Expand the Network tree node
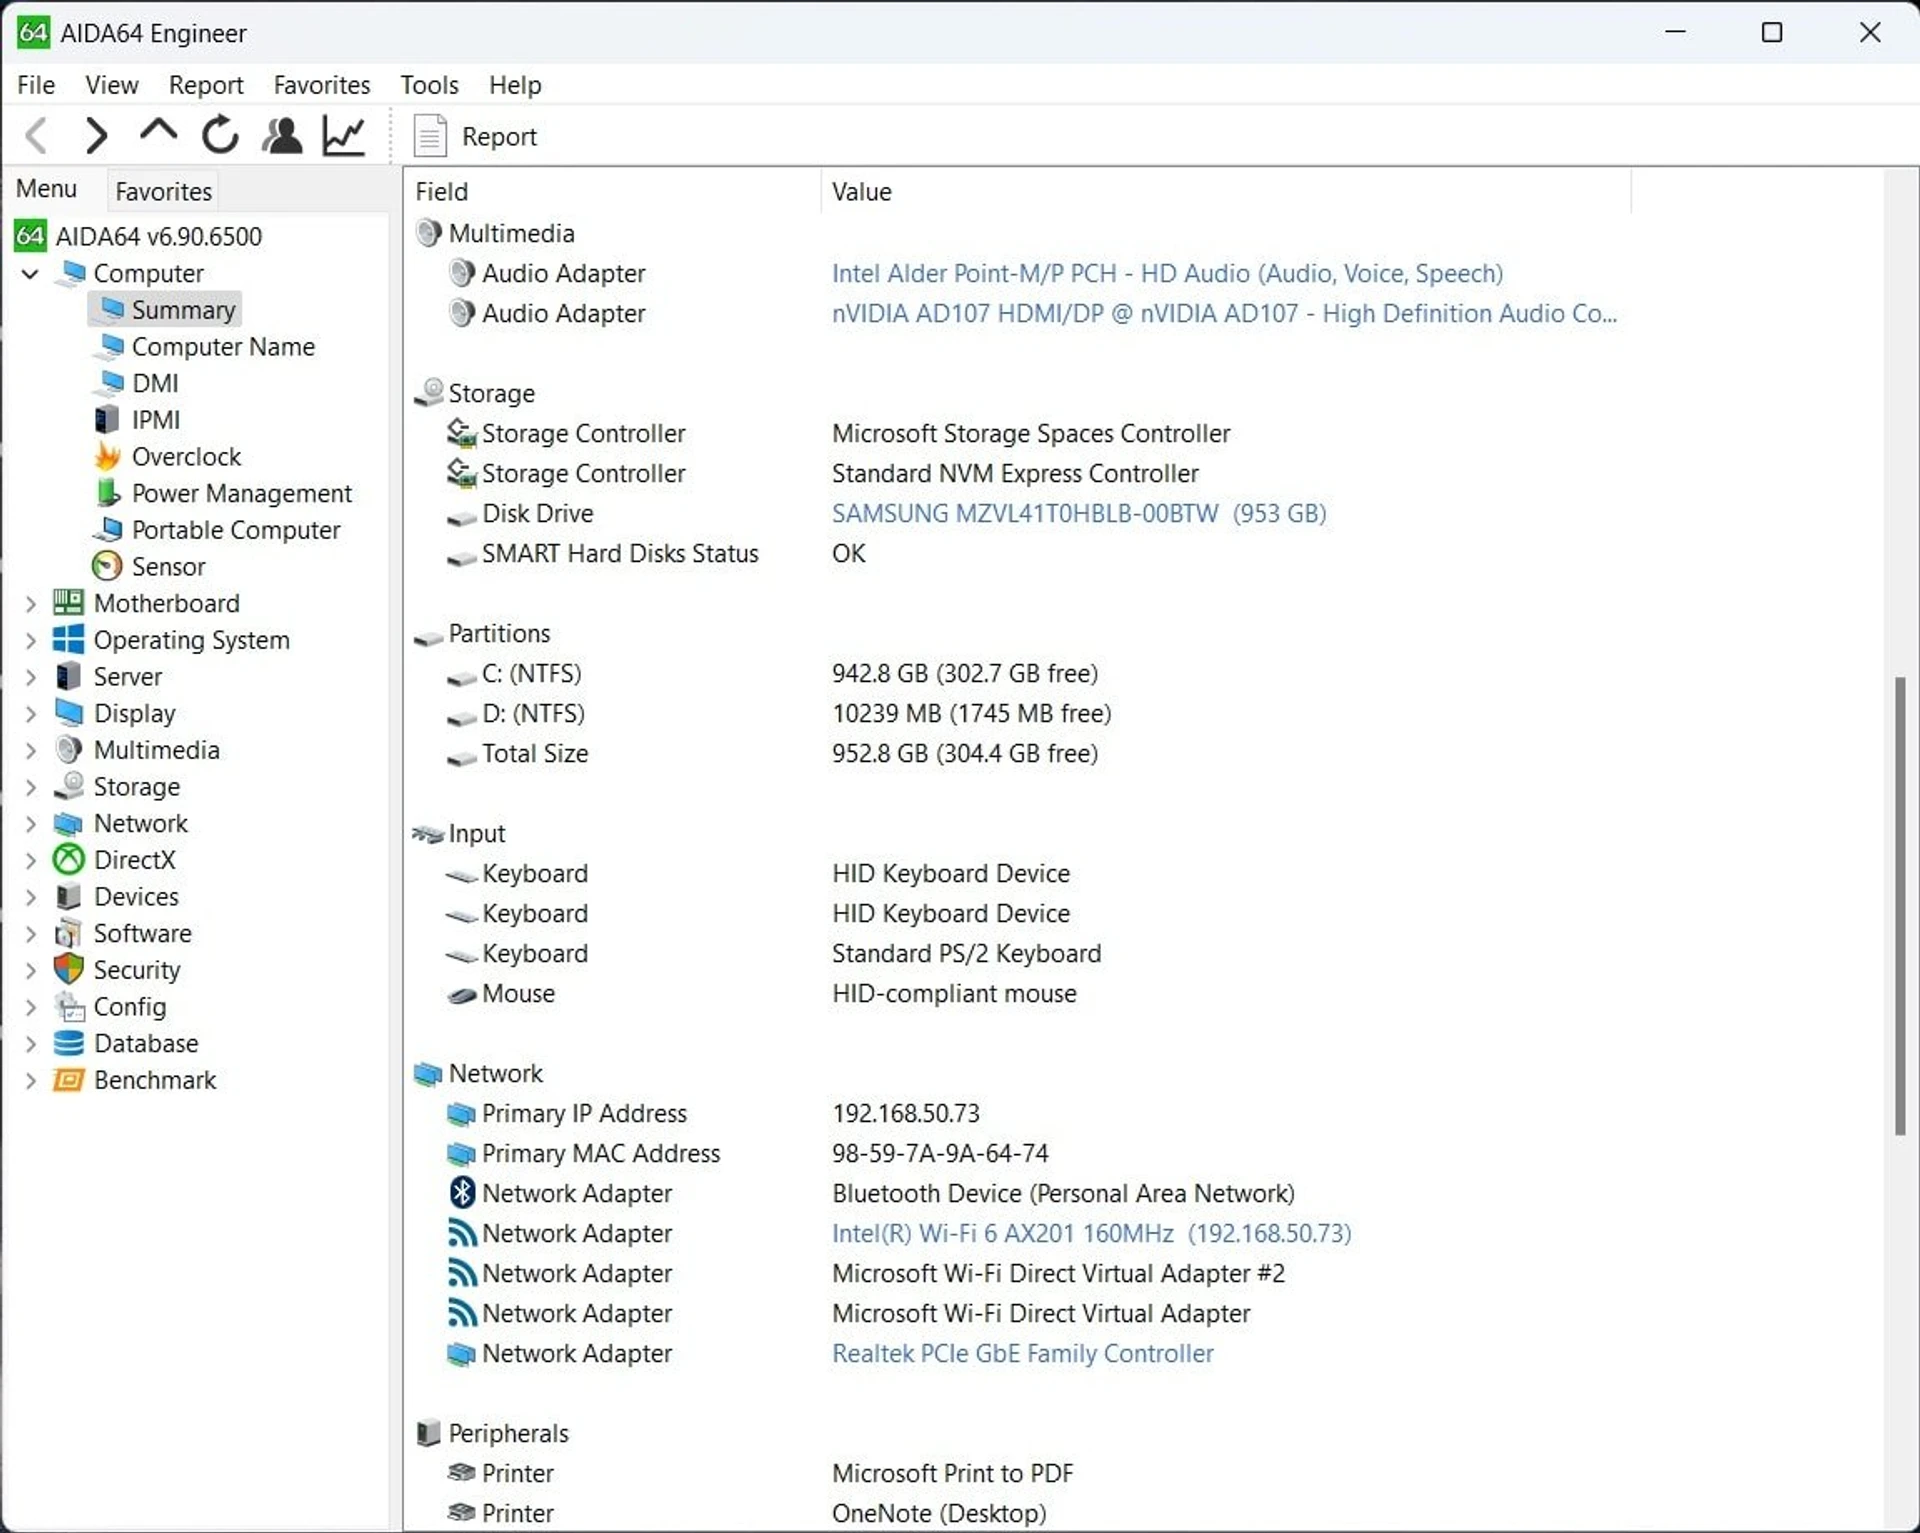The height and width of the screenshot is (1533, 1920). pyautogui.click(x=30, y=824)
